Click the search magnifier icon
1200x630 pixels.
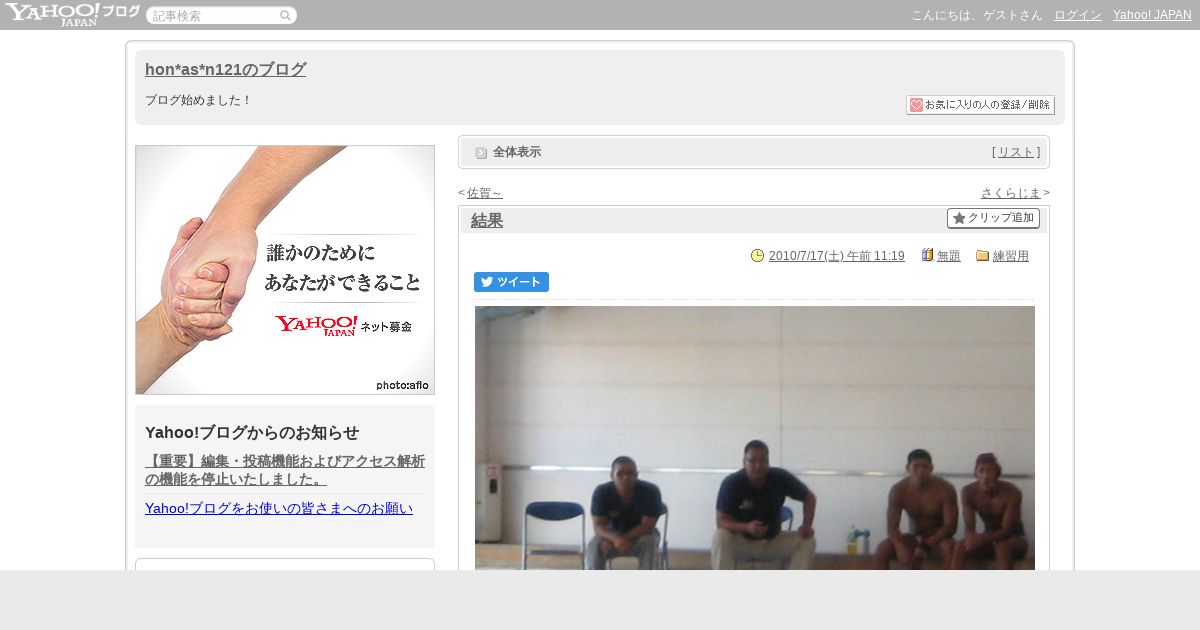(x=285, y=16)
